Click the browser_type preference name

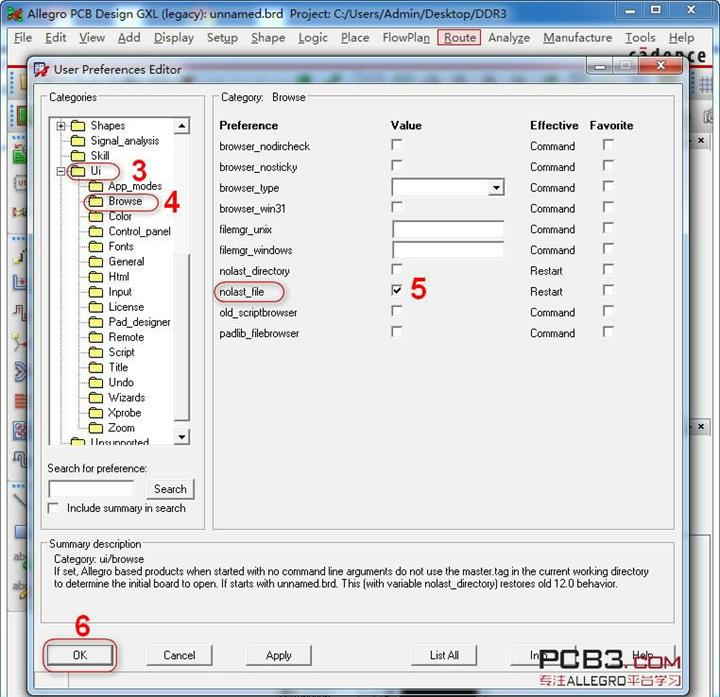249,188
